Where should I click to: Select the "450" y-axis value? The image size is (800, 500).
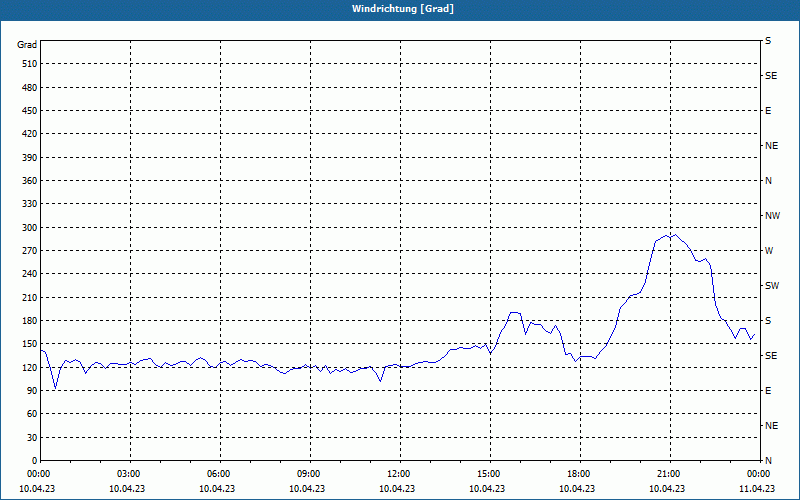30,111
